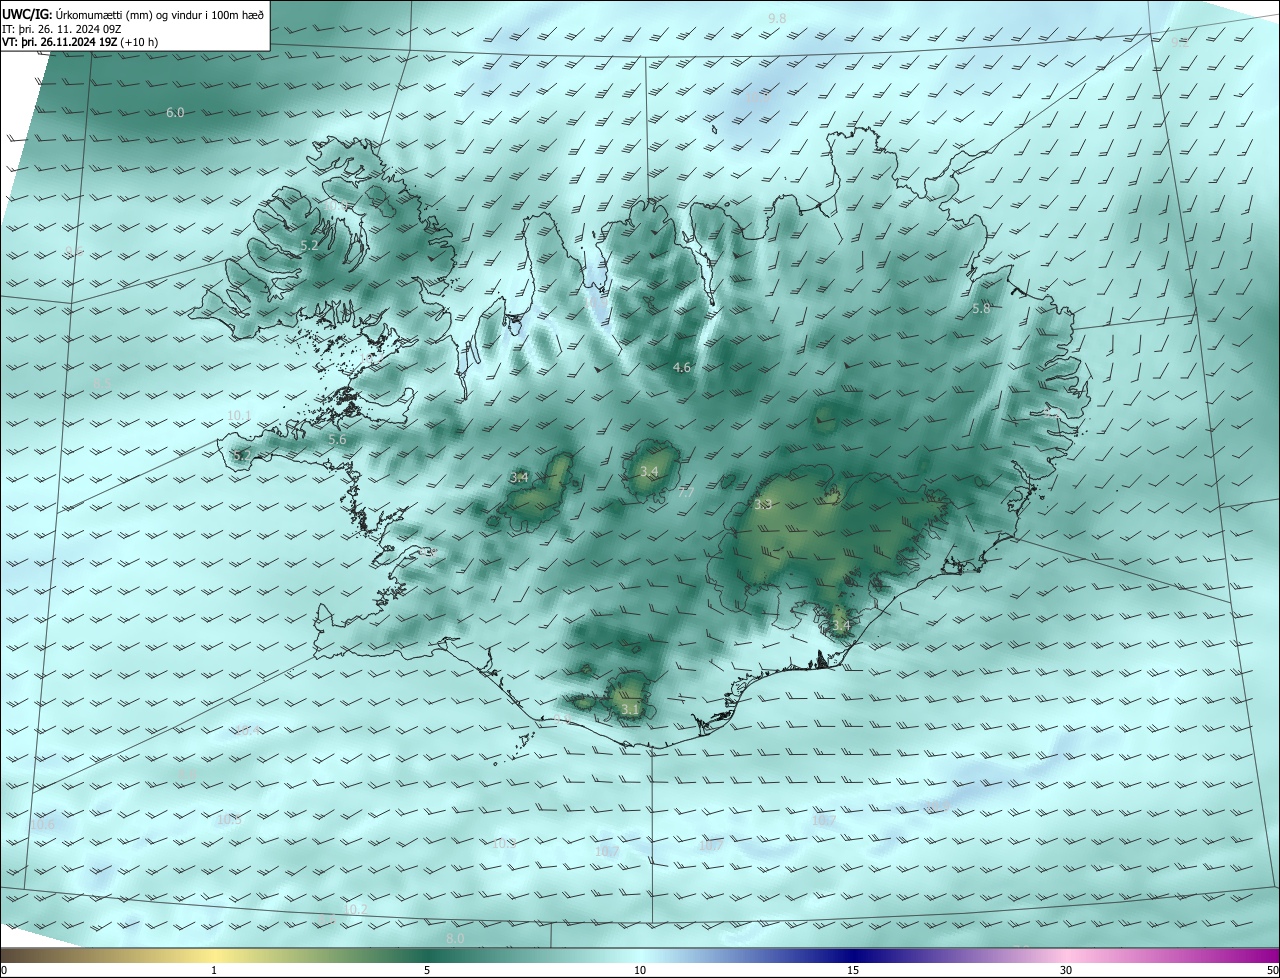Click the 9.8 value on the map
This screenshot has height=978, width=1280.
click(x=777, y=19)
